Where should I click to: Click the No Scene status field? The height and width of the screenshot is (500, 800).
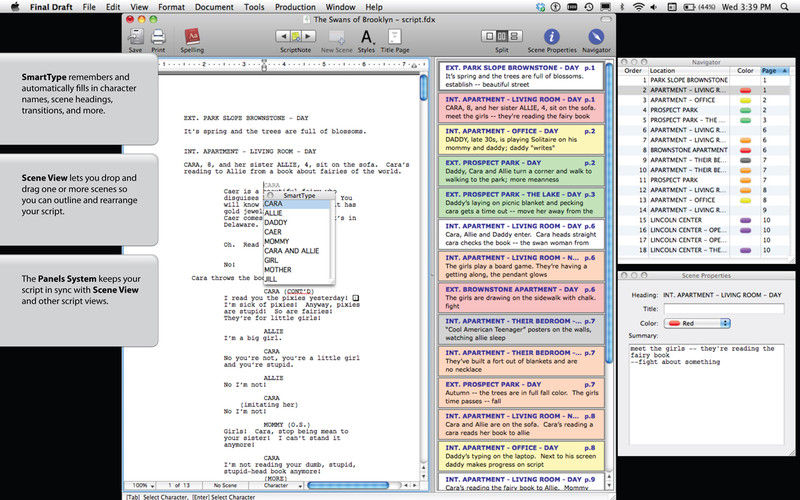click(225, 485)
